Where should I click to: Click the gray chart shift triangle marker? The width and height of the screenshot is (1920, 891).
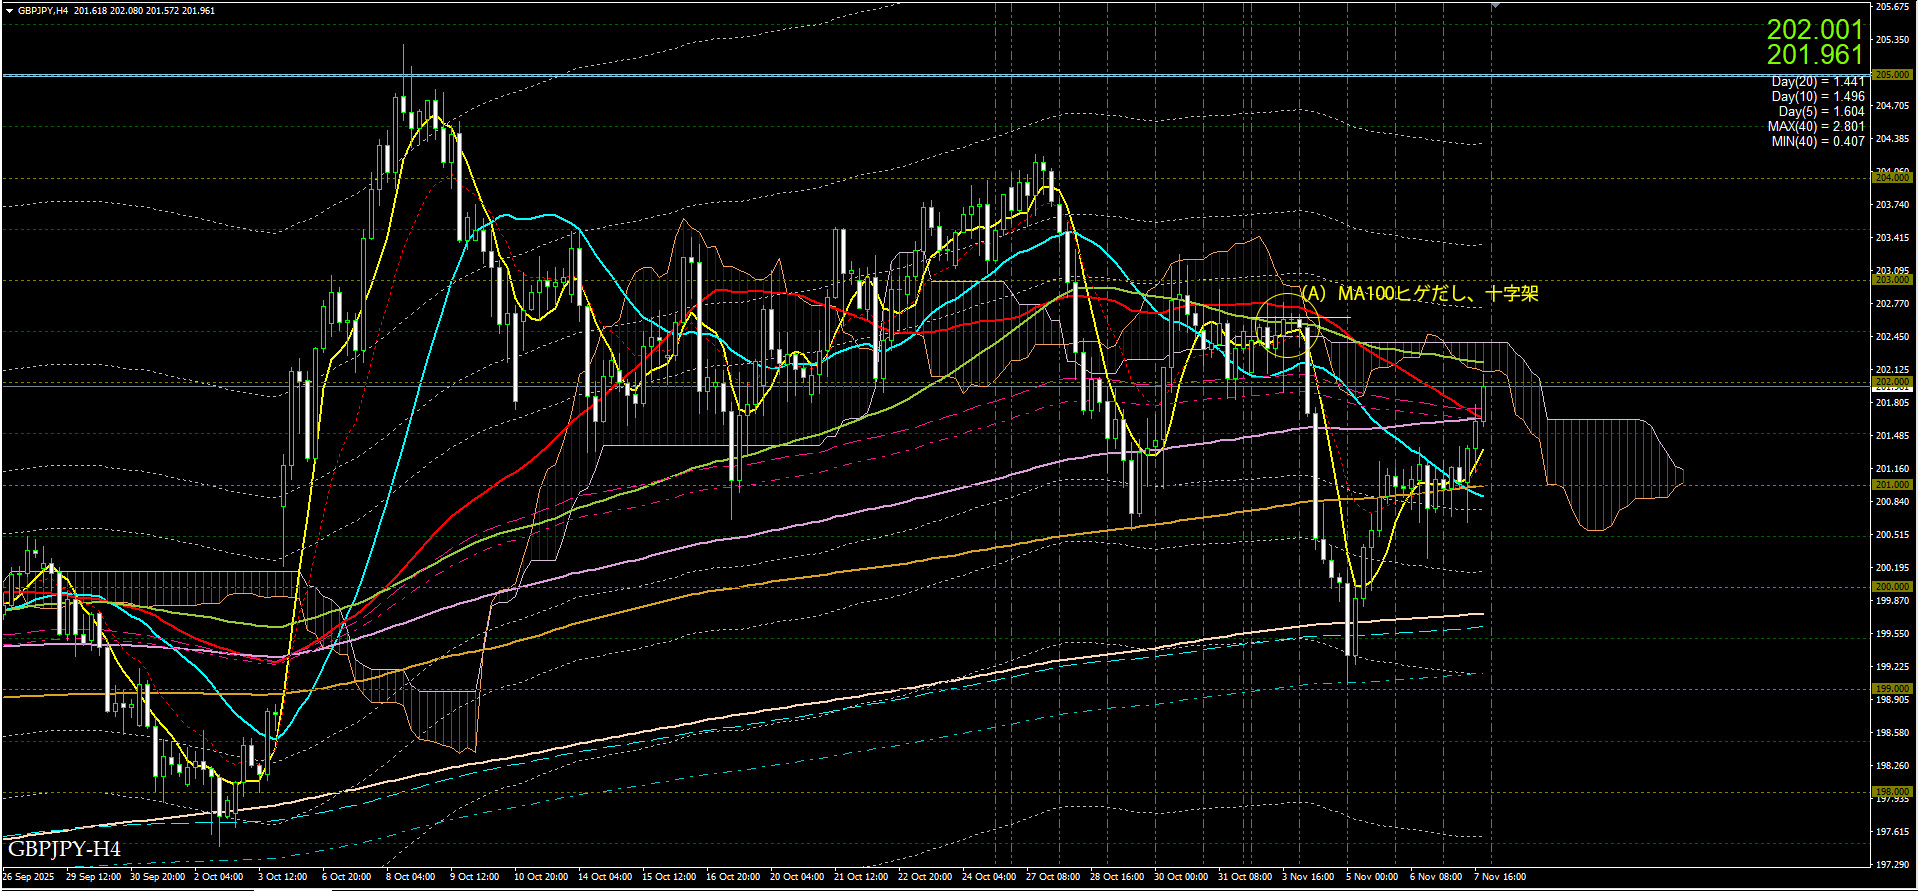[1495, 6]
